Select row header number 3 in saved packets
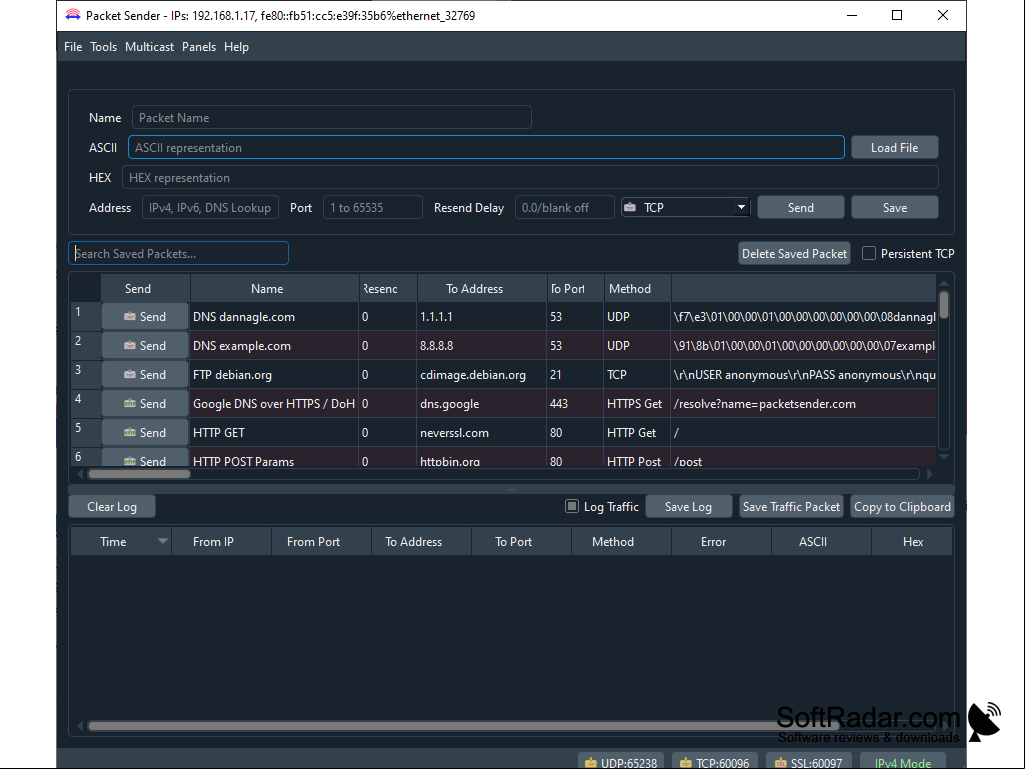Image resolution: width=1025 pixels, height=769 pixels. (x=86, y=375)
